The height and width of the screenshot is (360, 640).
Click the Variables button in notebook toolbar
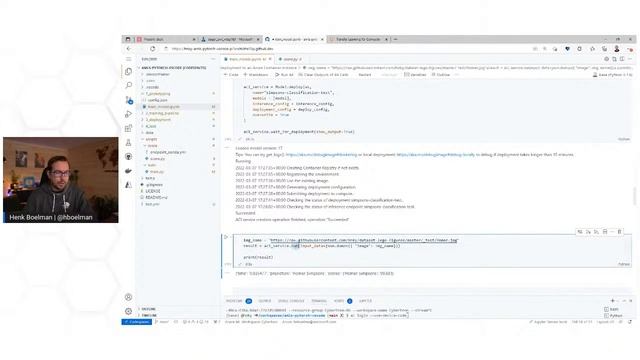tap(415, 75)
